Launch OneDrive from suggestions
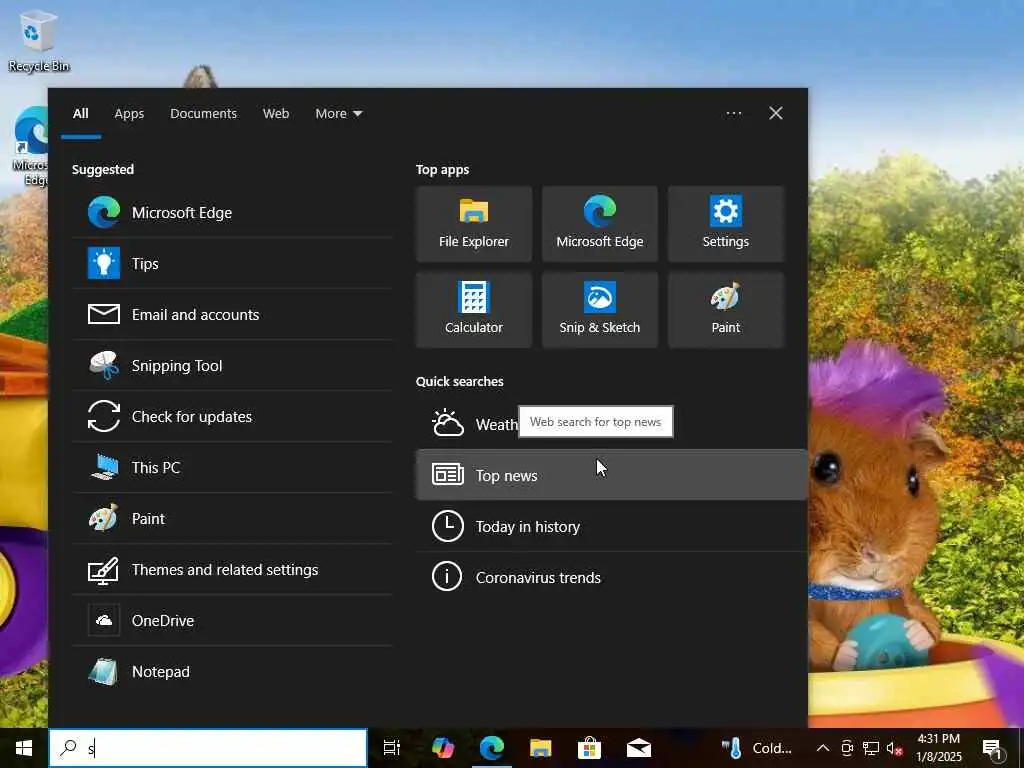1024x768 pixels. (x=232, y=620)
